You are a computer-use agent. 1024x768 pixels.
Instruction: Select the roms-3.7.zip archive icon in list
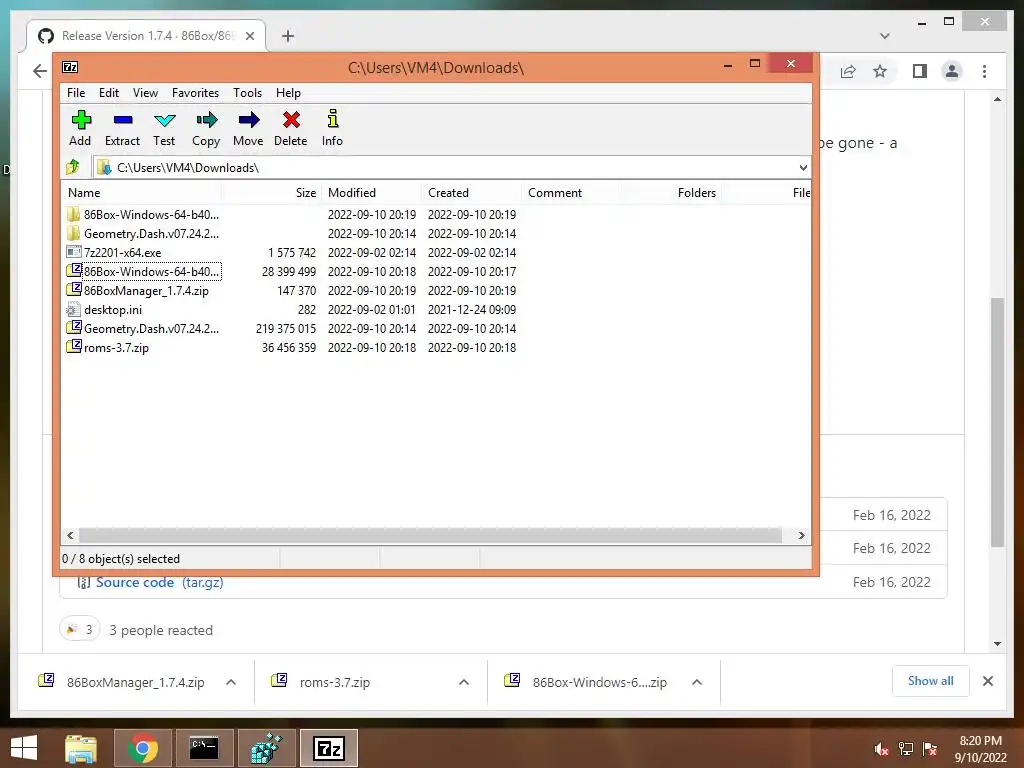[74, 347]
